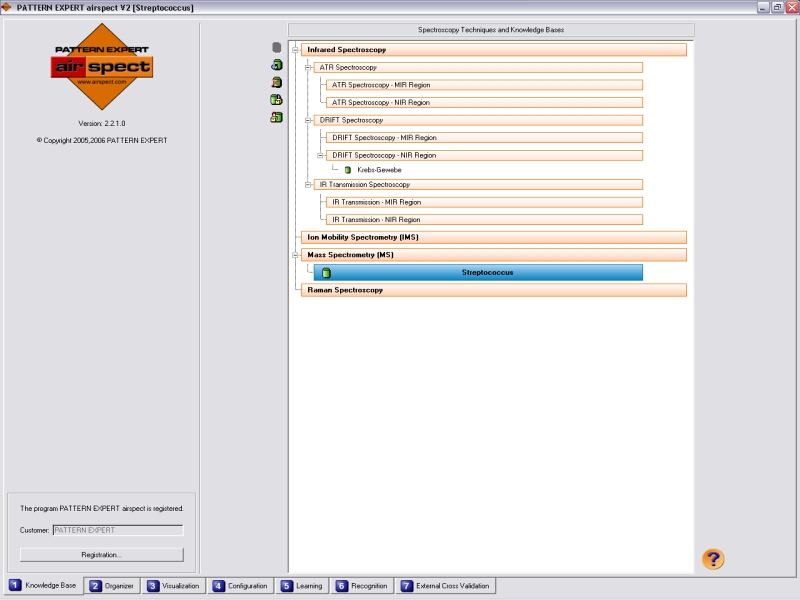Collapse the Infrared Spectroscopy tree node
This screenshot has height=600, width=800.
(x=296, y=50)
